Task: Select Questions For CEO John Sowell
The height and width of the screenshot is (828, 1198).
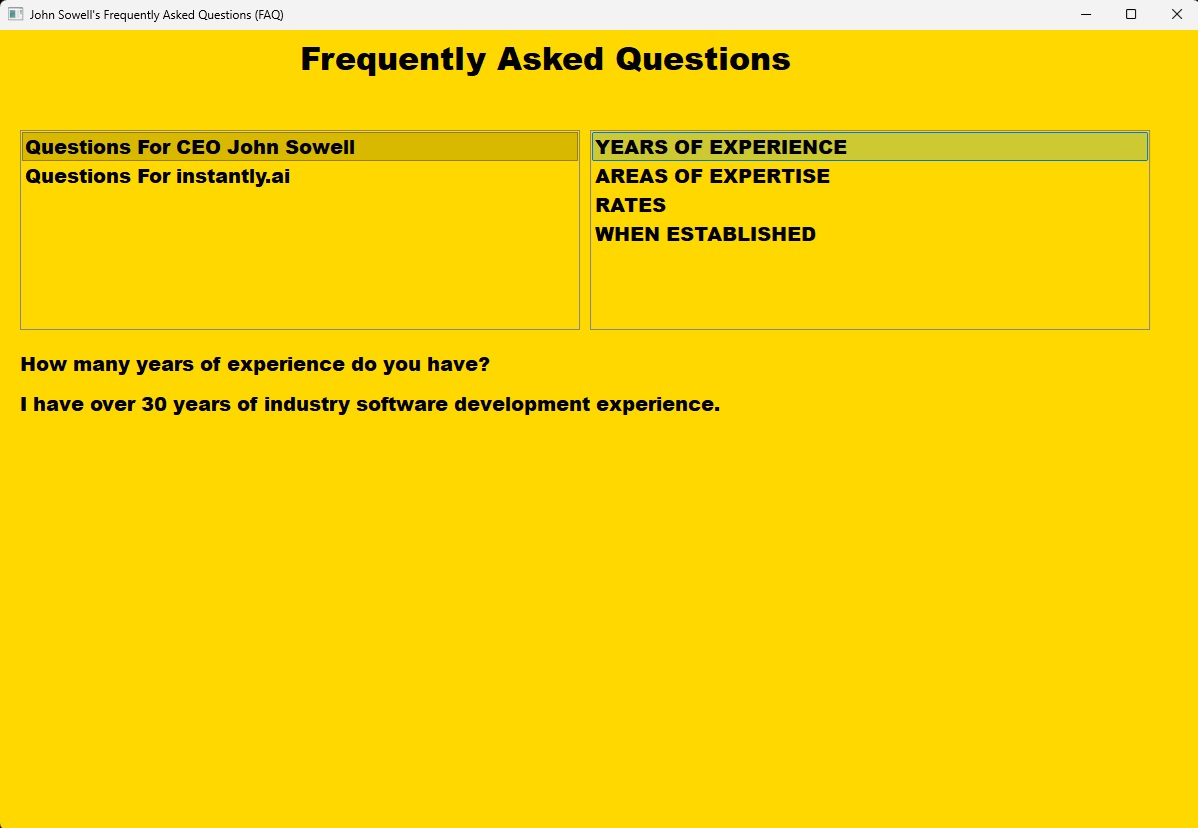Action: (x=190, y=147)
